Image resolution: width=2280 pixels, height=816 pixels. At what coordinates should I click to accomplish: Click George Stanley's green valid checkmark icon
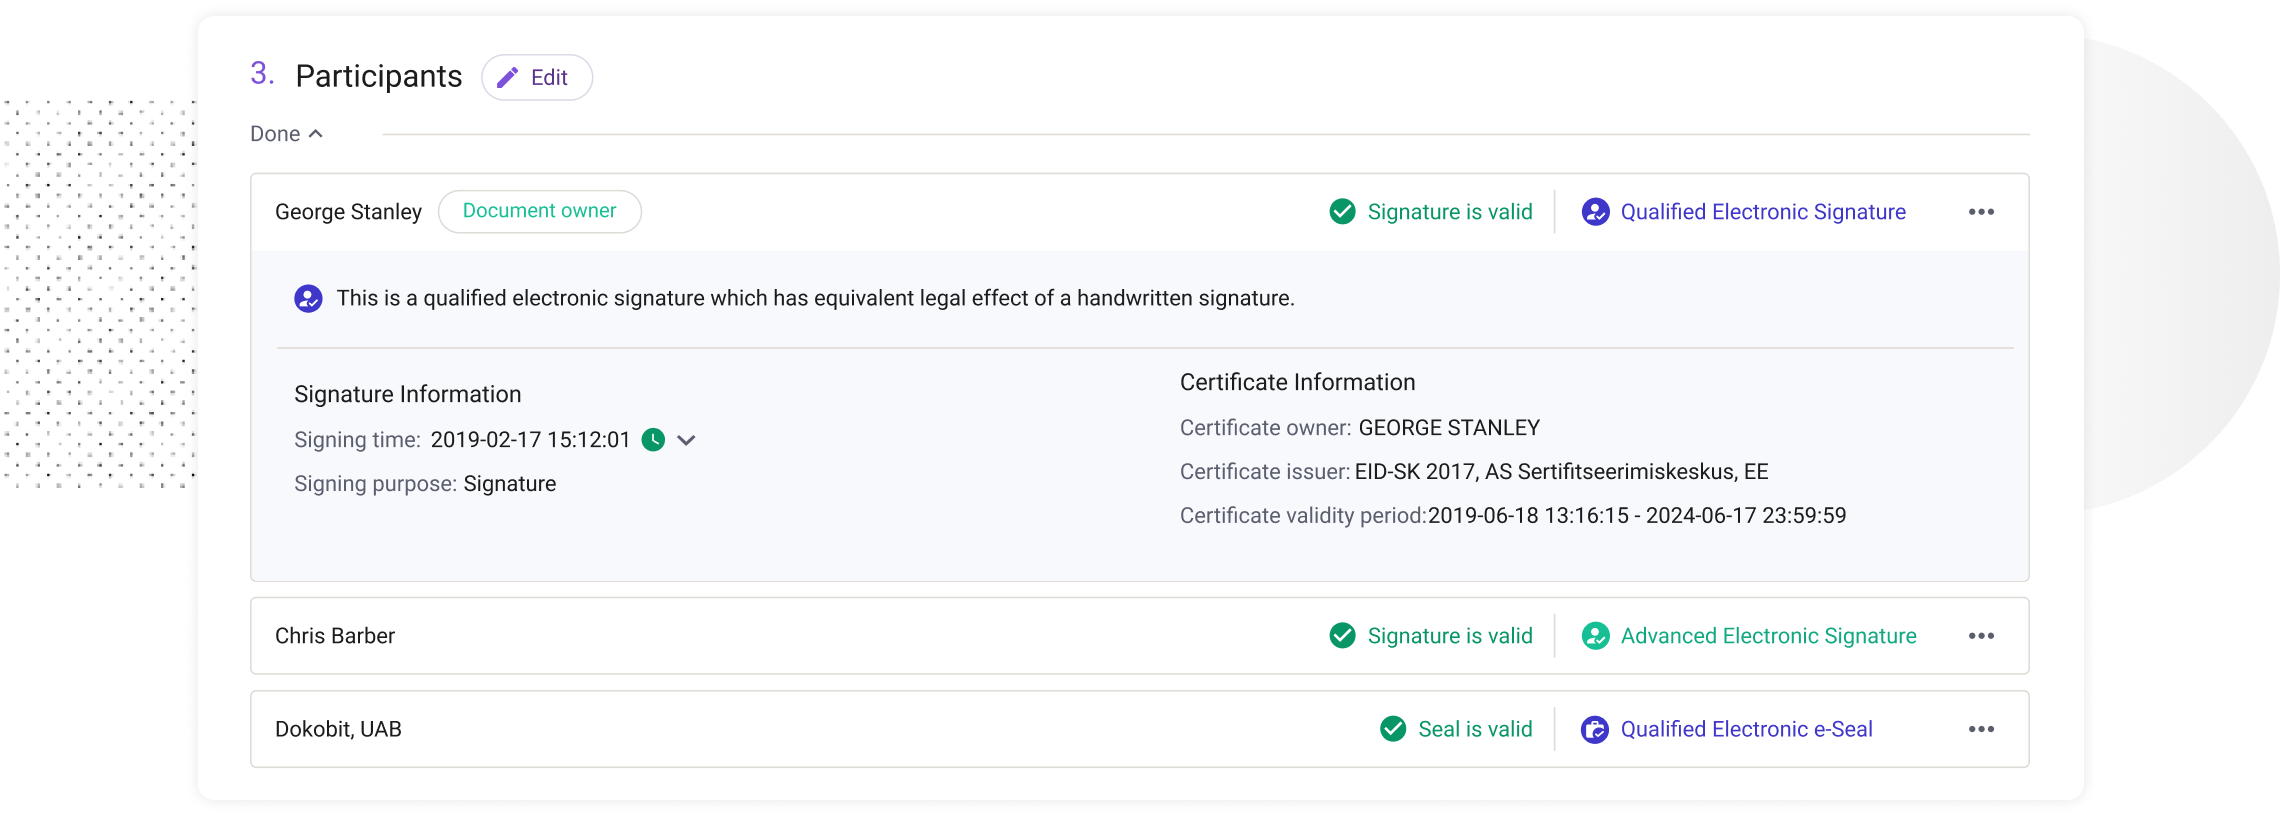pyautogui.click(x=1342, y=212)
